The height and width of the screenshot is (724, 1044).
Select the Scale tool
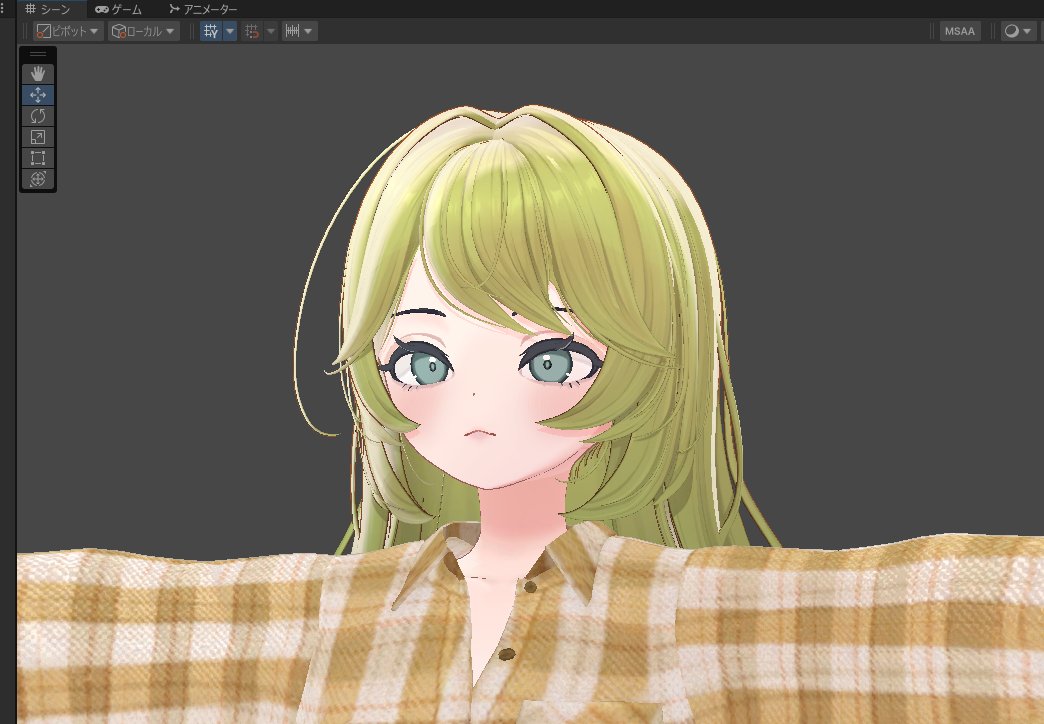(x=38, y=137)
